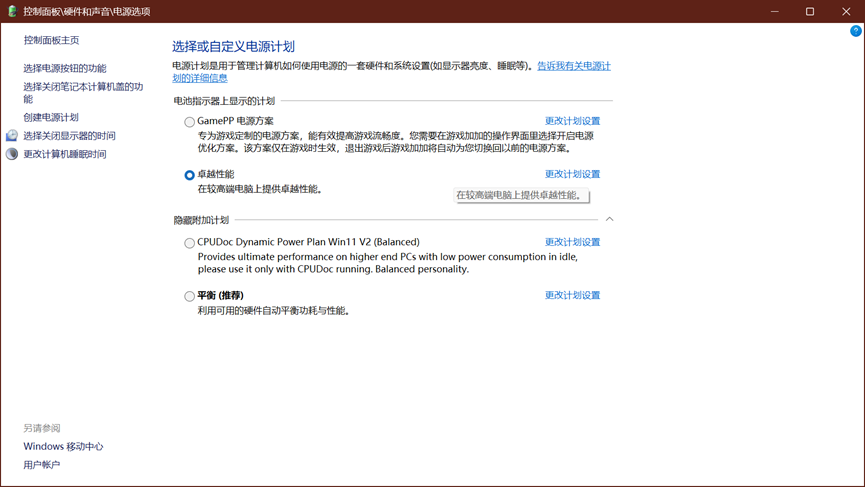Open 更改计划设置 for 卓越性能 plan

[572, 174]
